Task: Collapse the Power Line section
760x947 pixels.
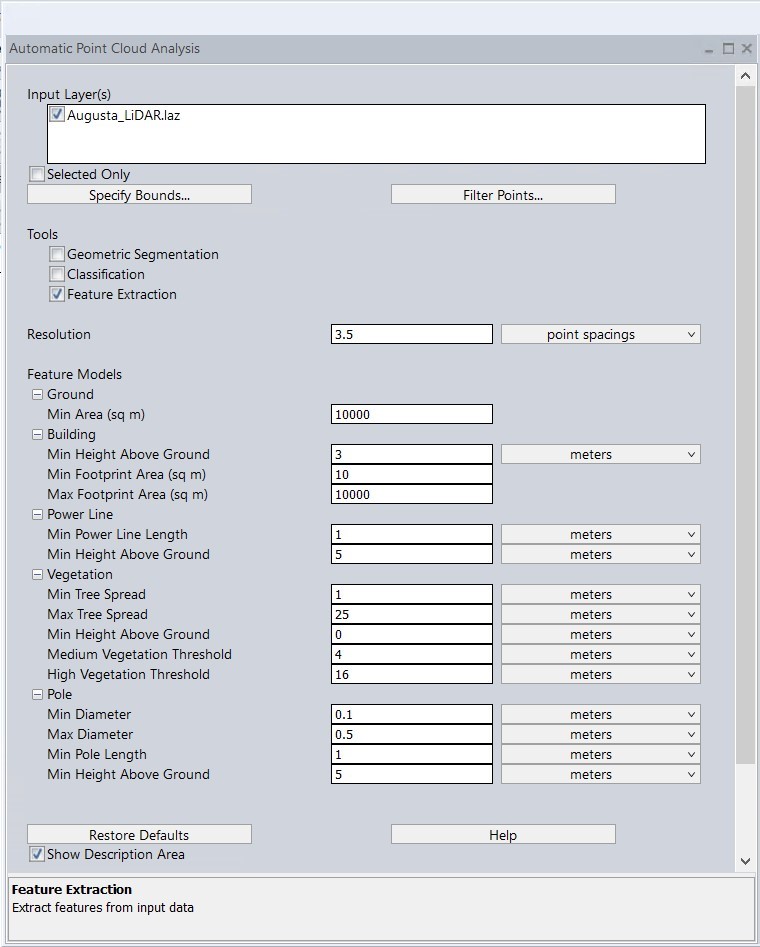Action: click(38, 515)
